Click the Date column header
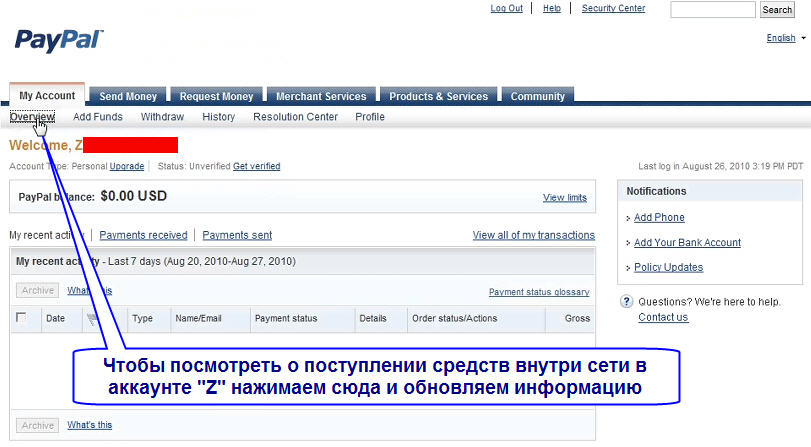This screenshot has width=811, height=447. coord(55,319)
